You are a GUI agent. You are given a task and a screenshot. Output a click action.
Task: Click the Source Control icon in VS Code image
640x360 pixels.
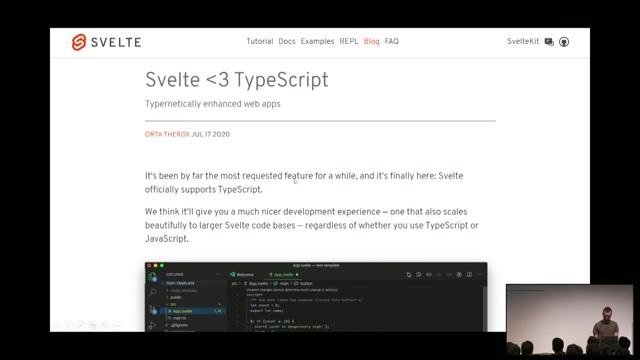point(153,310)
